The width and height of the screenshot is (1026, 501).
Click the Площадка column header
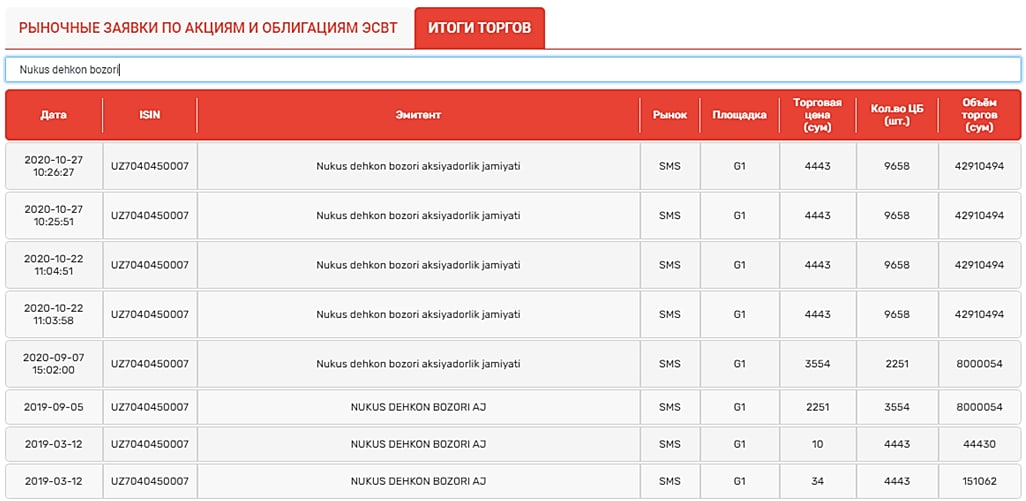739,115
